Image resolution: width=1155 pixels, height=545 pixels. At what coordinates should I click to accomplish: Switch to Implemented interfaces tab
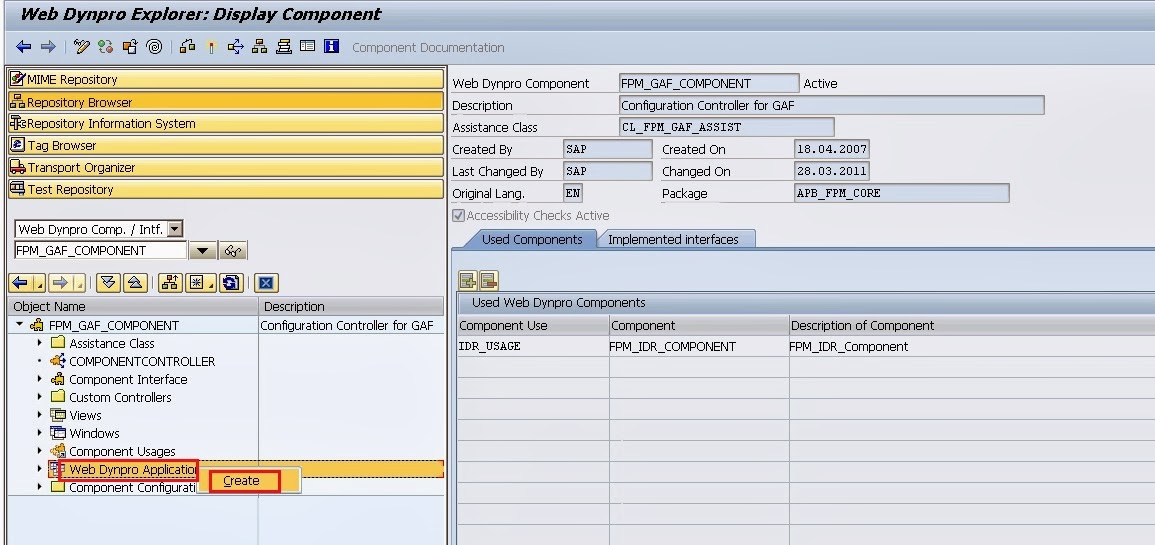[x=673, y=240]
